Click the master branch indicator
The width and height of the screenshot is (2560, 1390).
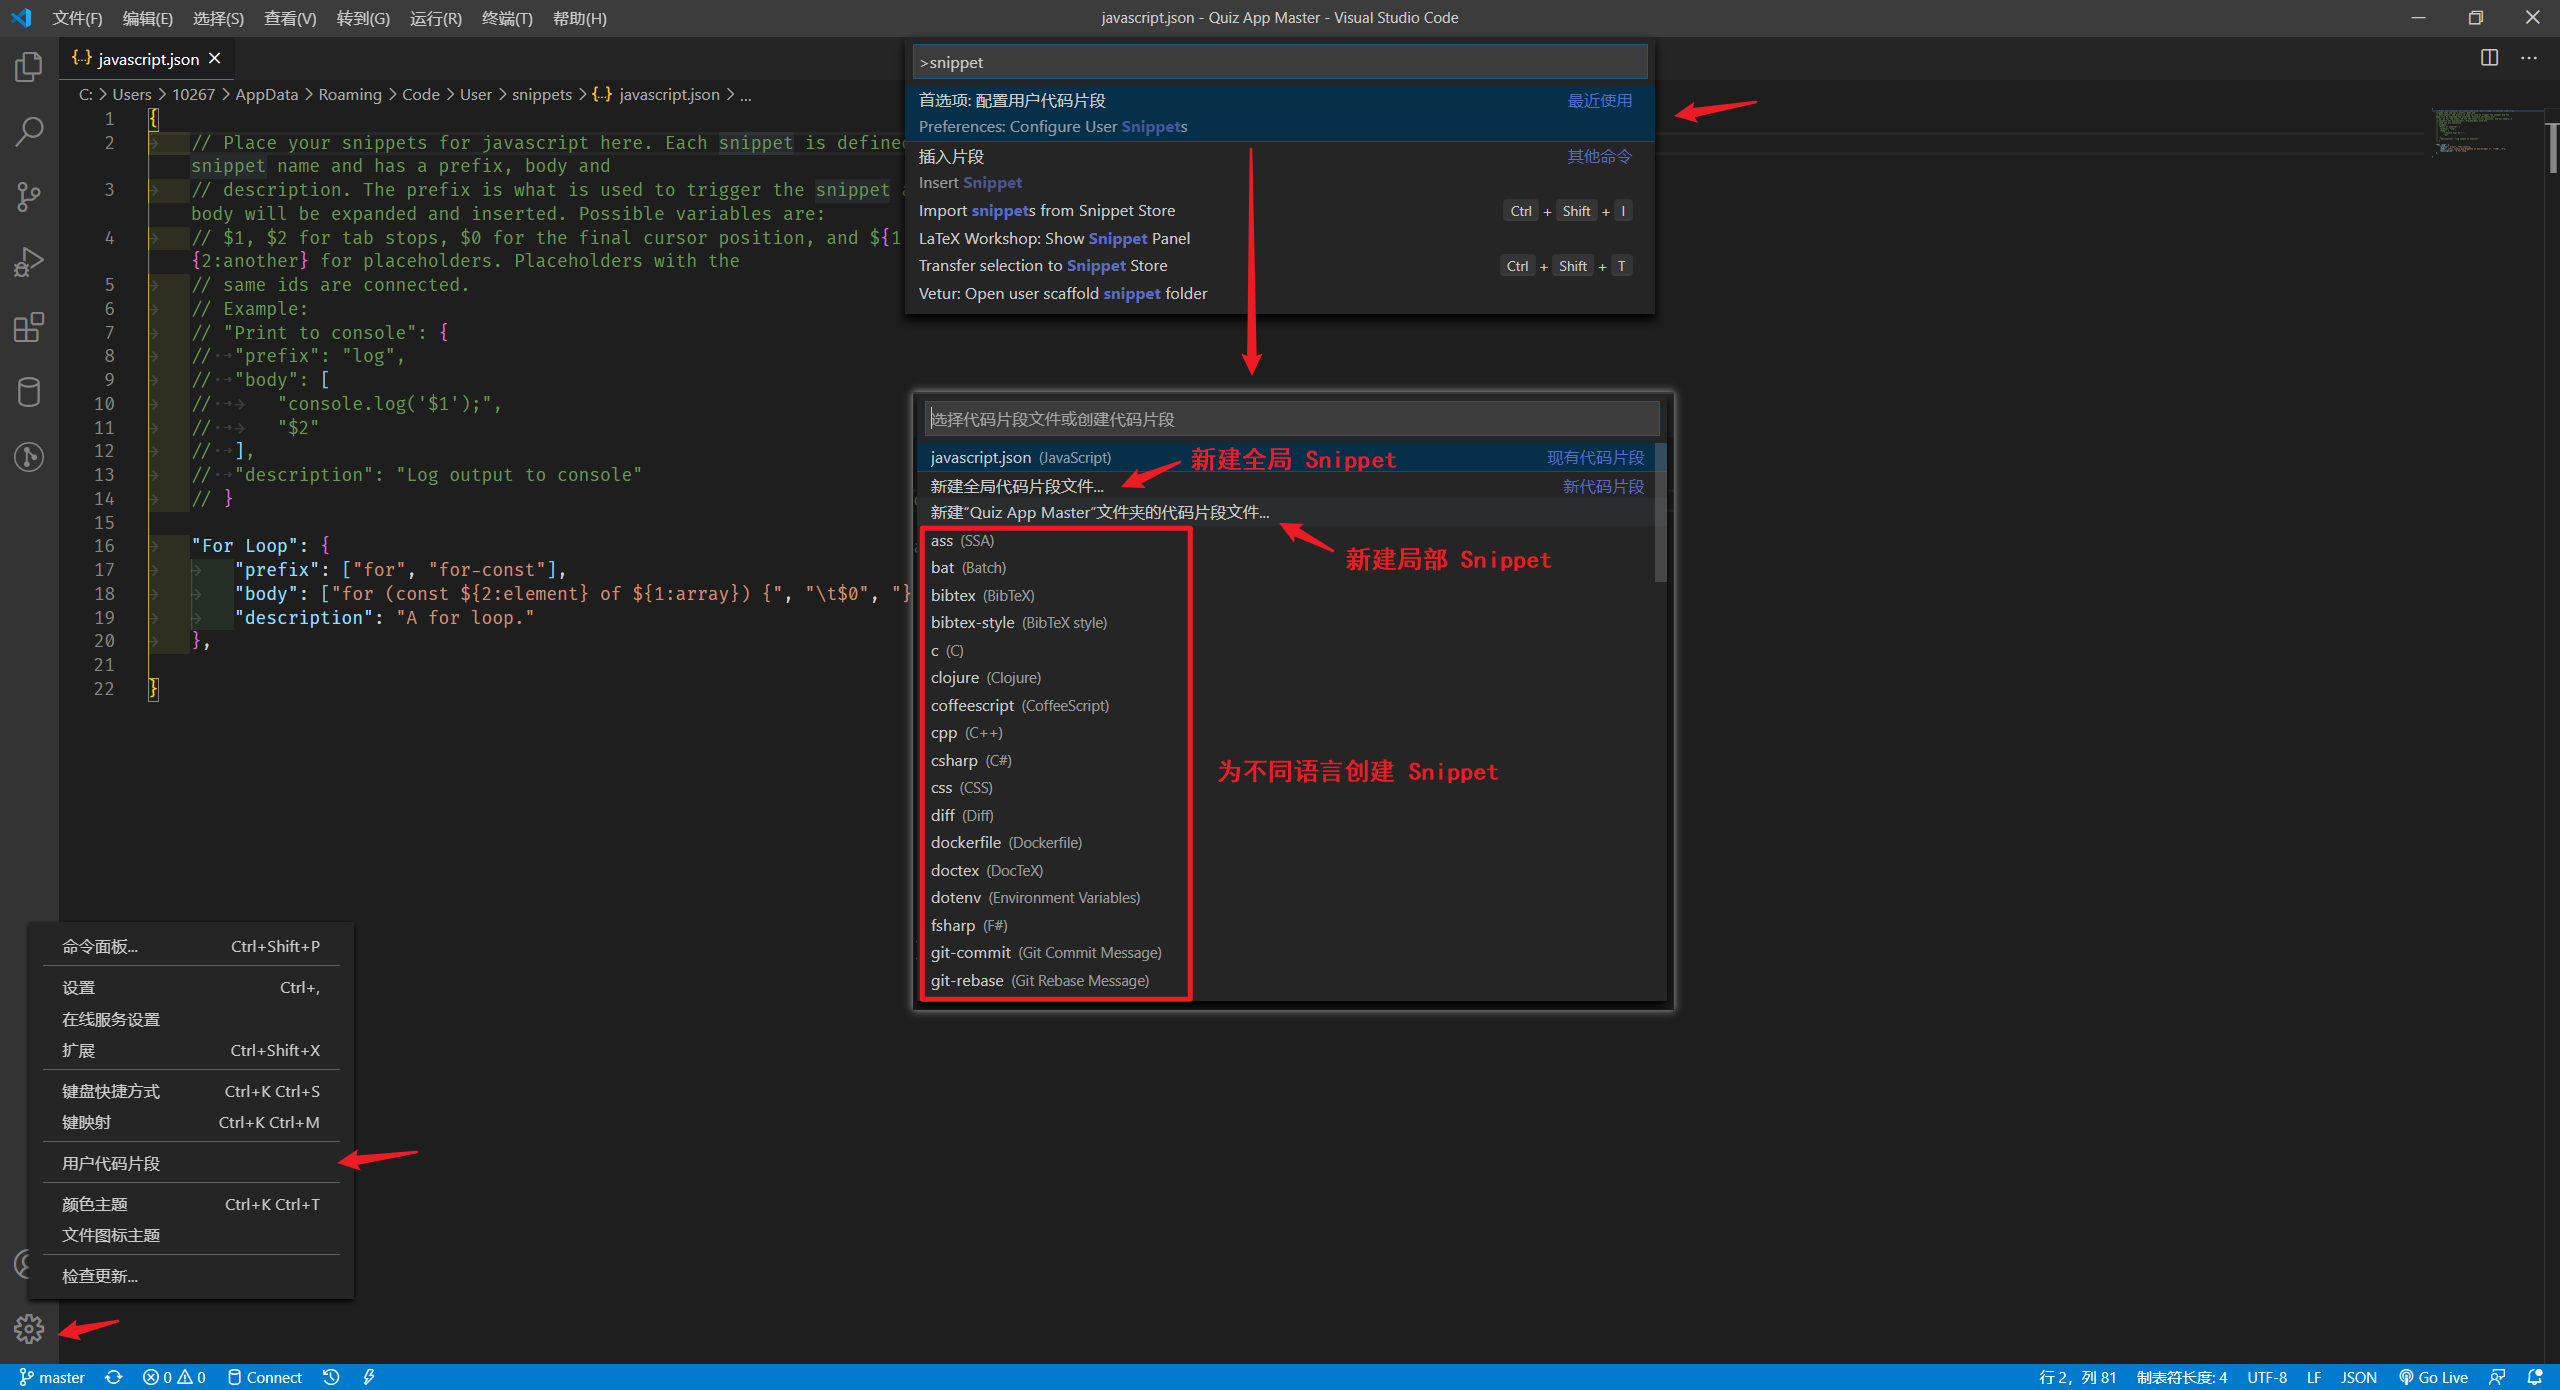52,1377
